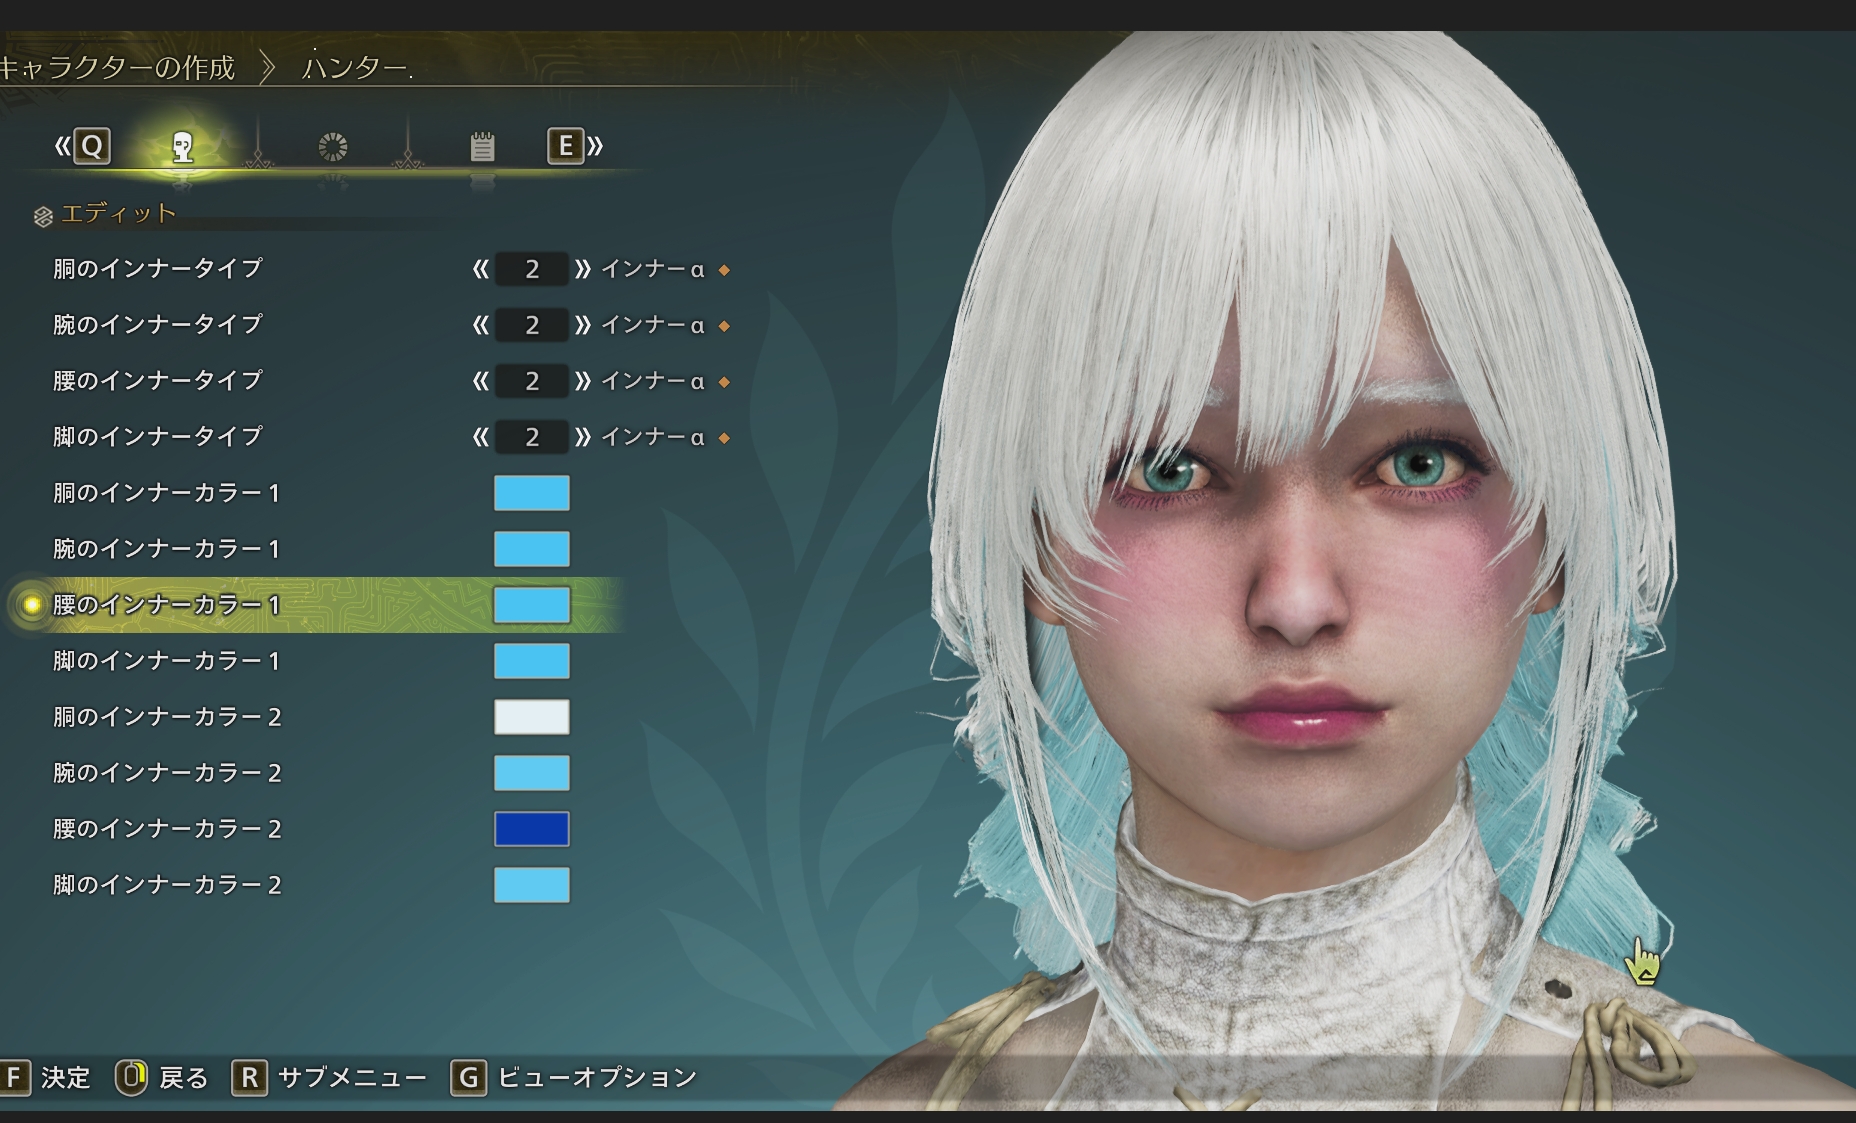The width and height of the screenshot is (1856, 1123).
Task: Increase 腕のインナータイプ with right arrow
Action: (583, 325)
